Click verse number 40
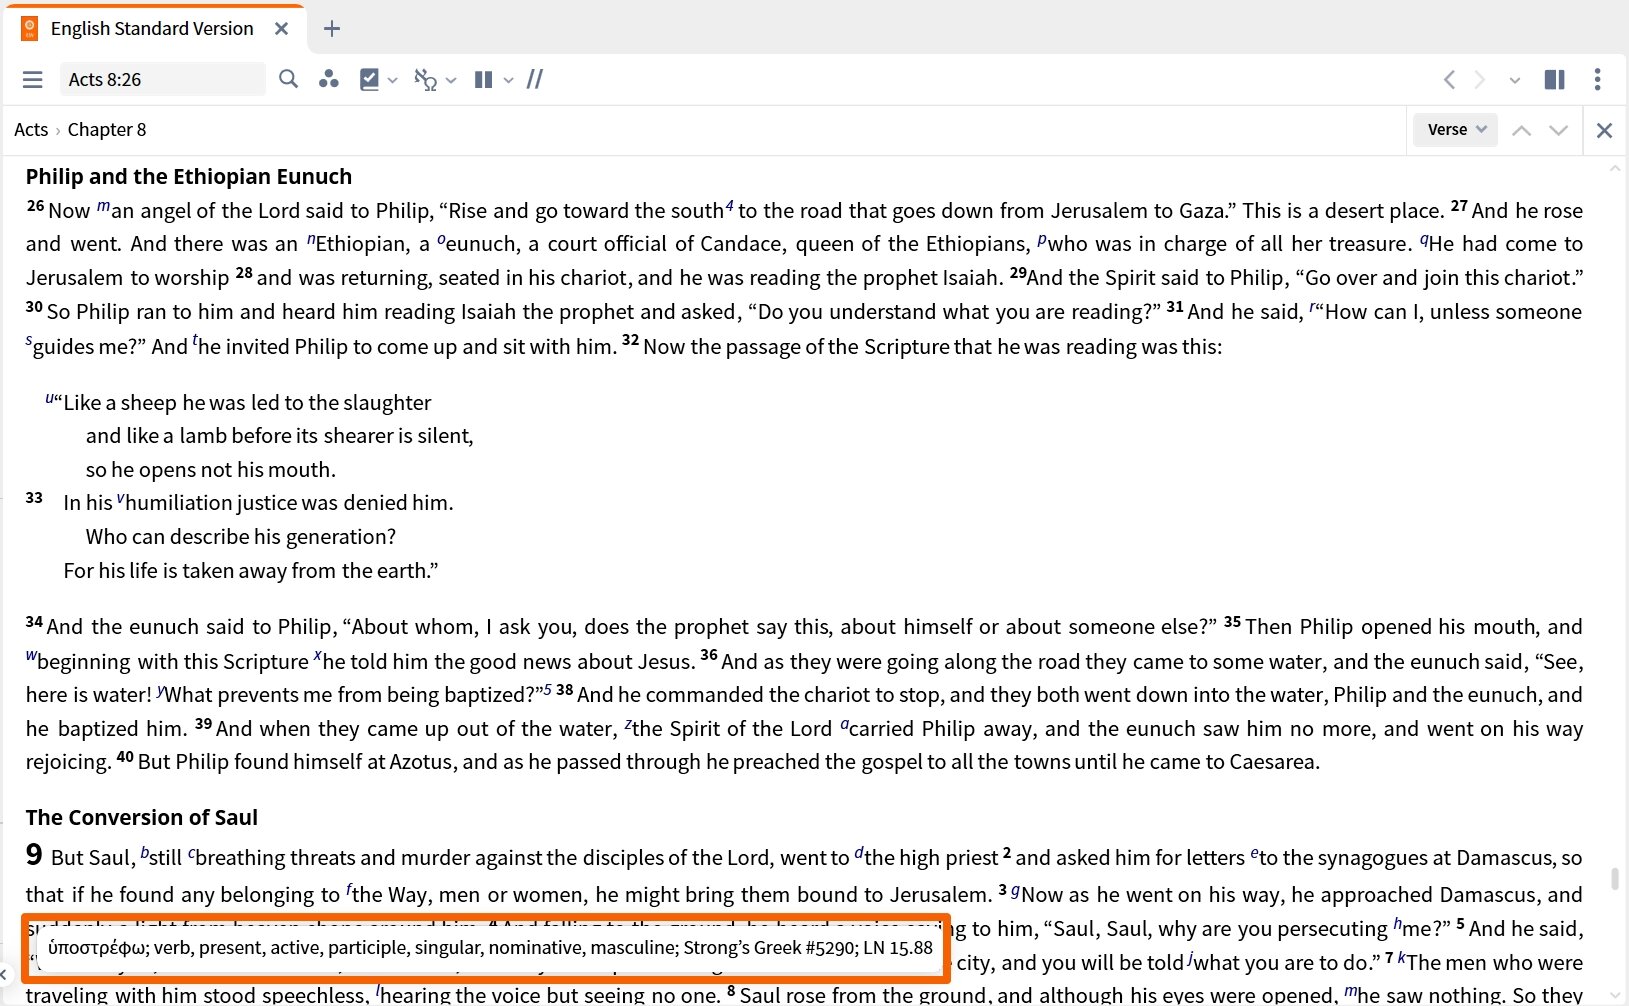1629x1006 pixels. point(125,756)
